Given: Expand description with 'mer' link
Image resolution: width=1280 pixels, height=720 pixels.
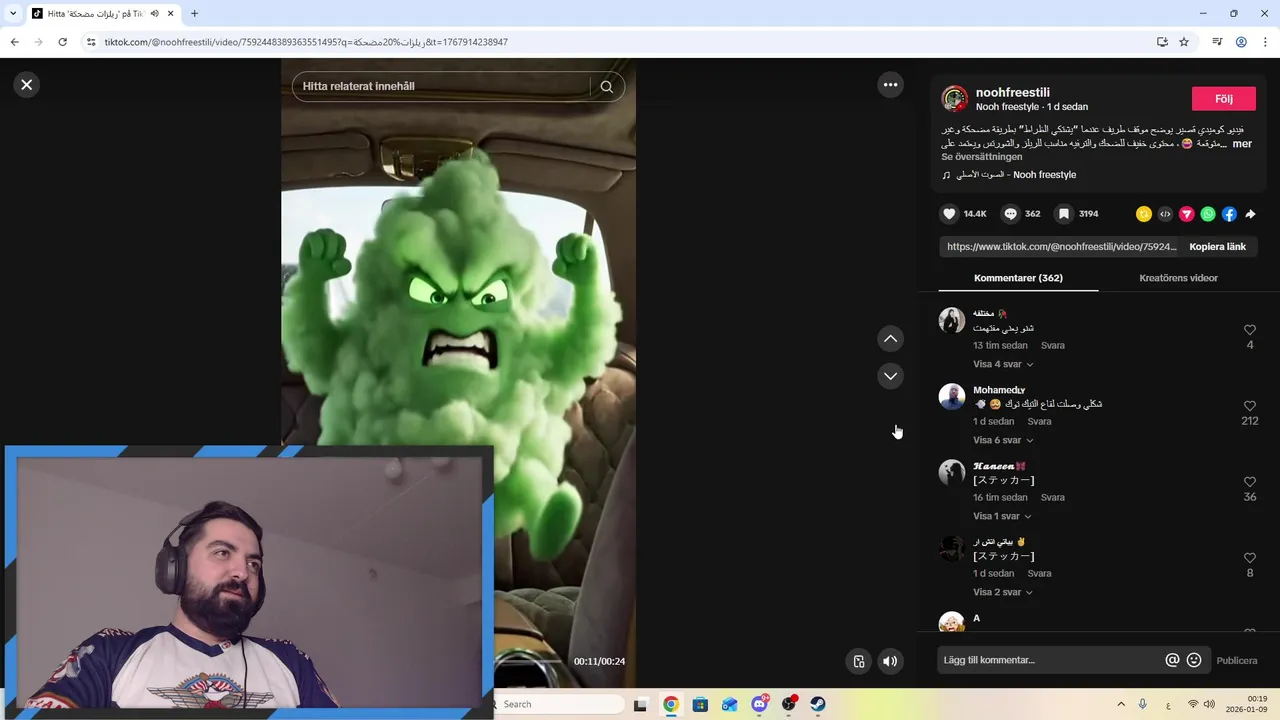Looking at the screenshot, I should point(1242,144).
